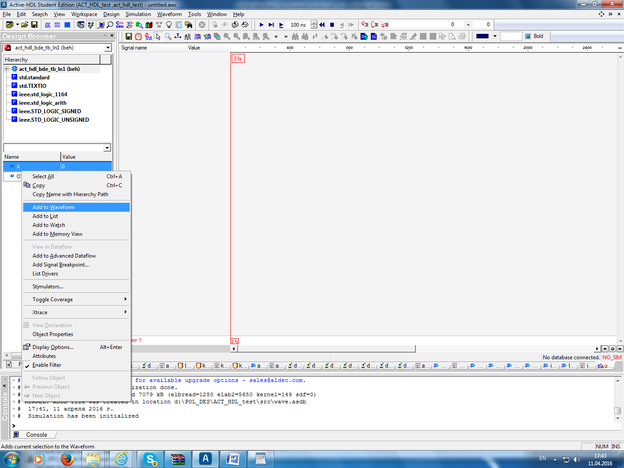The height and width of the screenshot is (468, 624).
Task: Click the ieee.std_logic_1164 package icon
Action: click(x=14, y=94)
